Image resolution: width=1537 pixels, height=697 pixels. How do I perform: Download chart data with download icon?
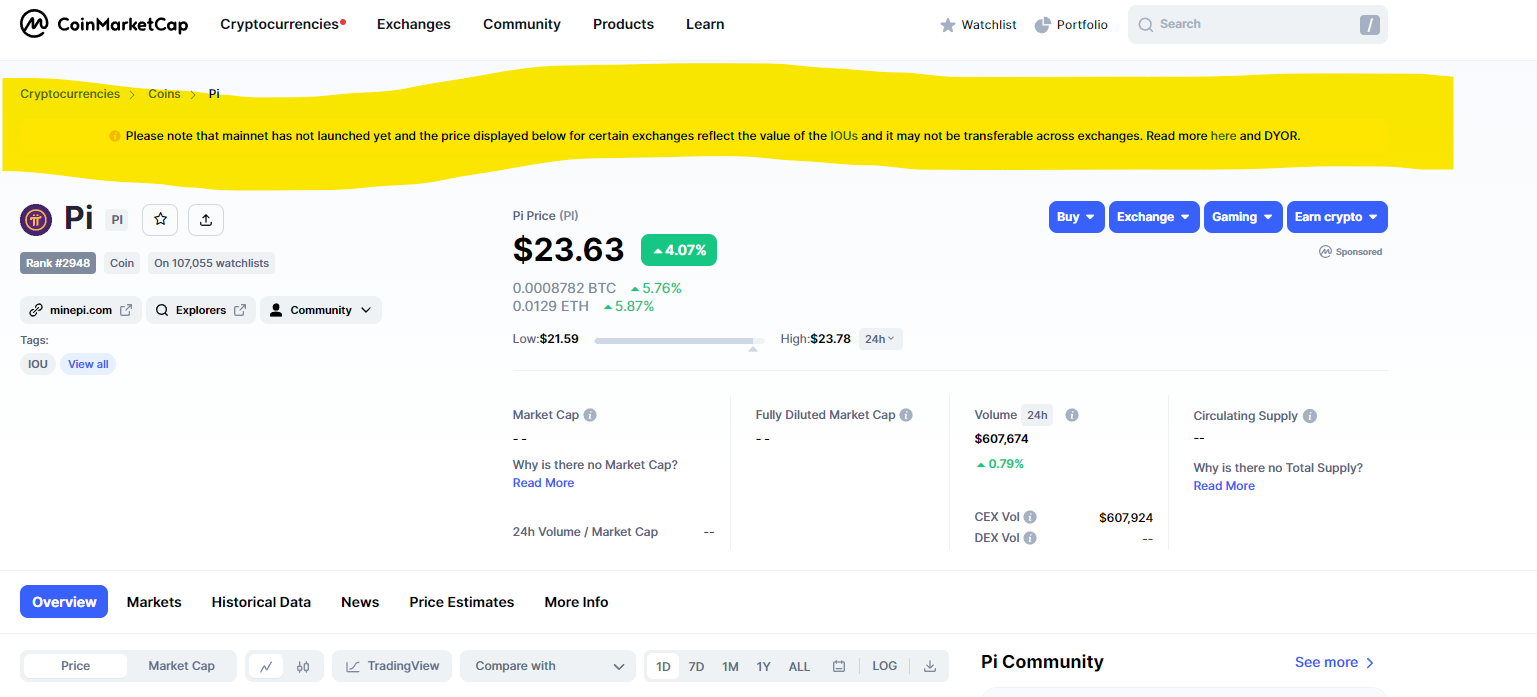coord(930,666)
